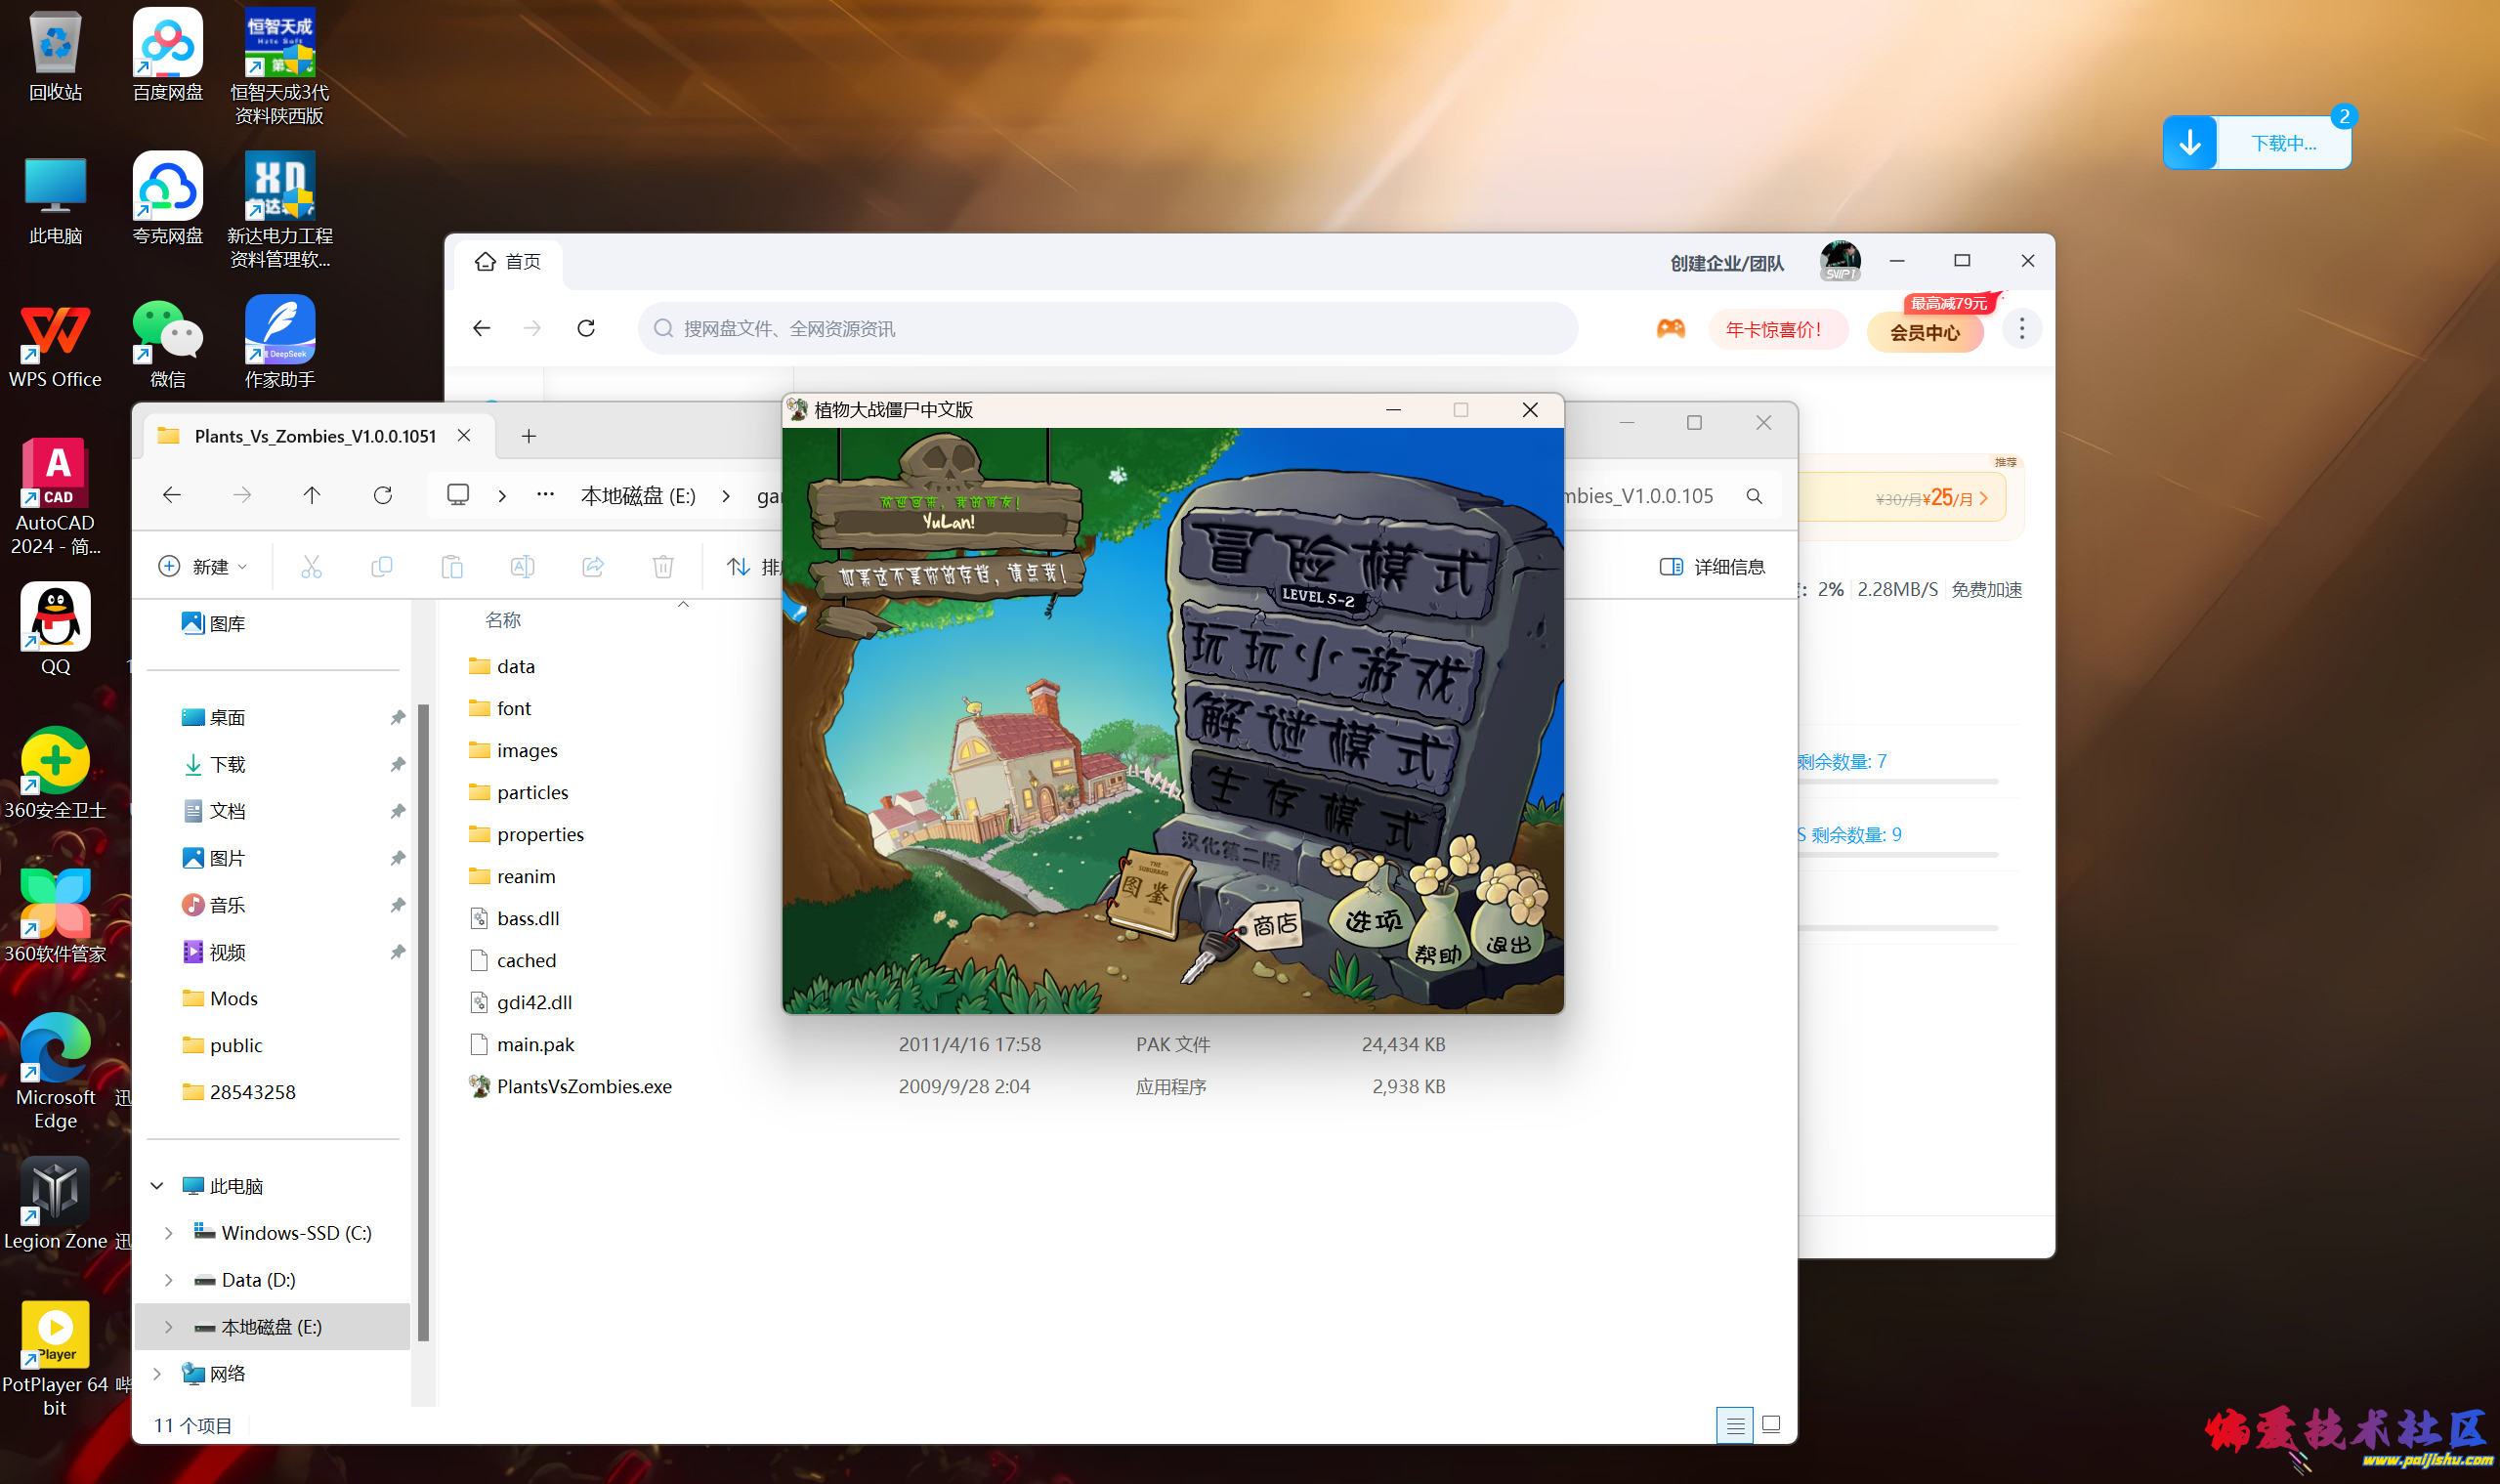Viewport: 2500px width, 1484px height.
Task: Select the Plants_Vs_Zombies_V1.0.0.1051 tab
Action: (314, 436)
